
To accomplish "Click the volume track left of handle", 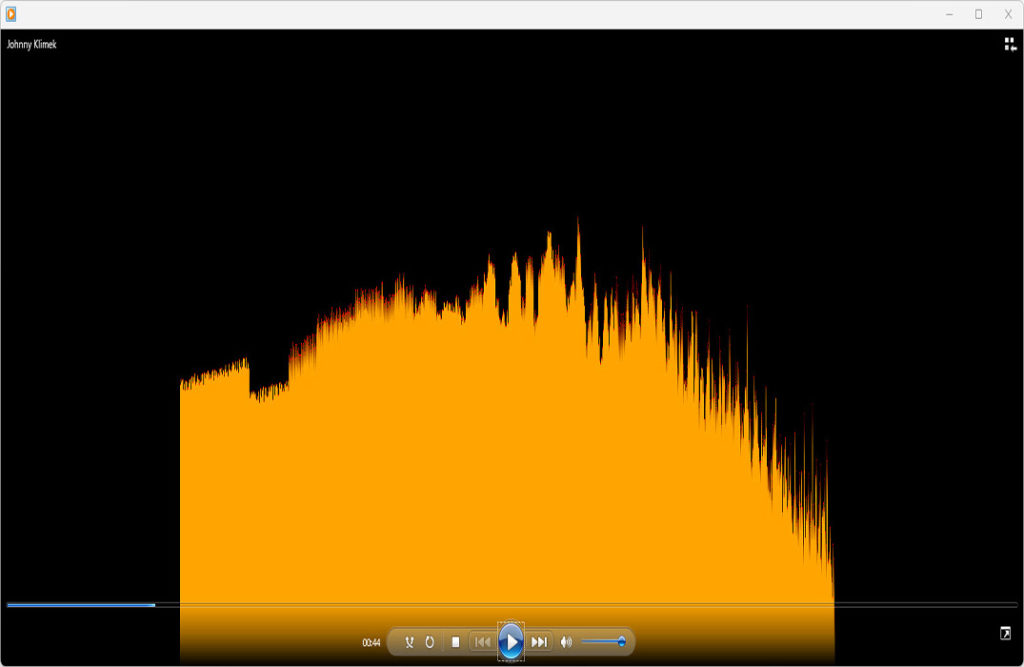I will click(x=598, y=642).
